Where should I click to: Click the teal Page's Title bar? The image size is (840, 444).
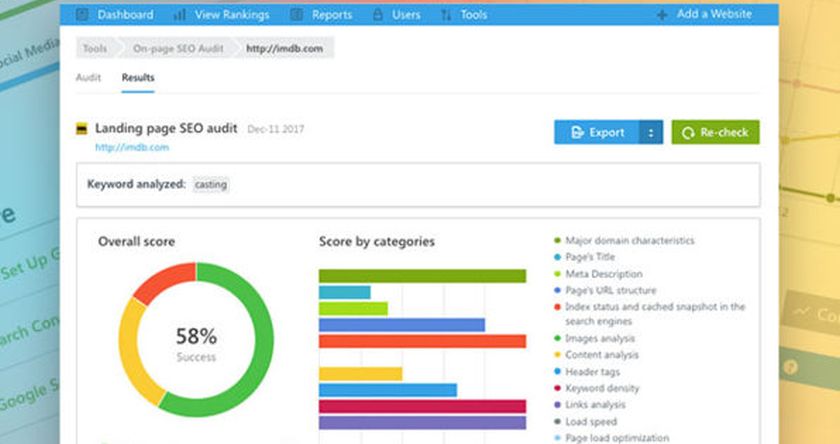344,292
